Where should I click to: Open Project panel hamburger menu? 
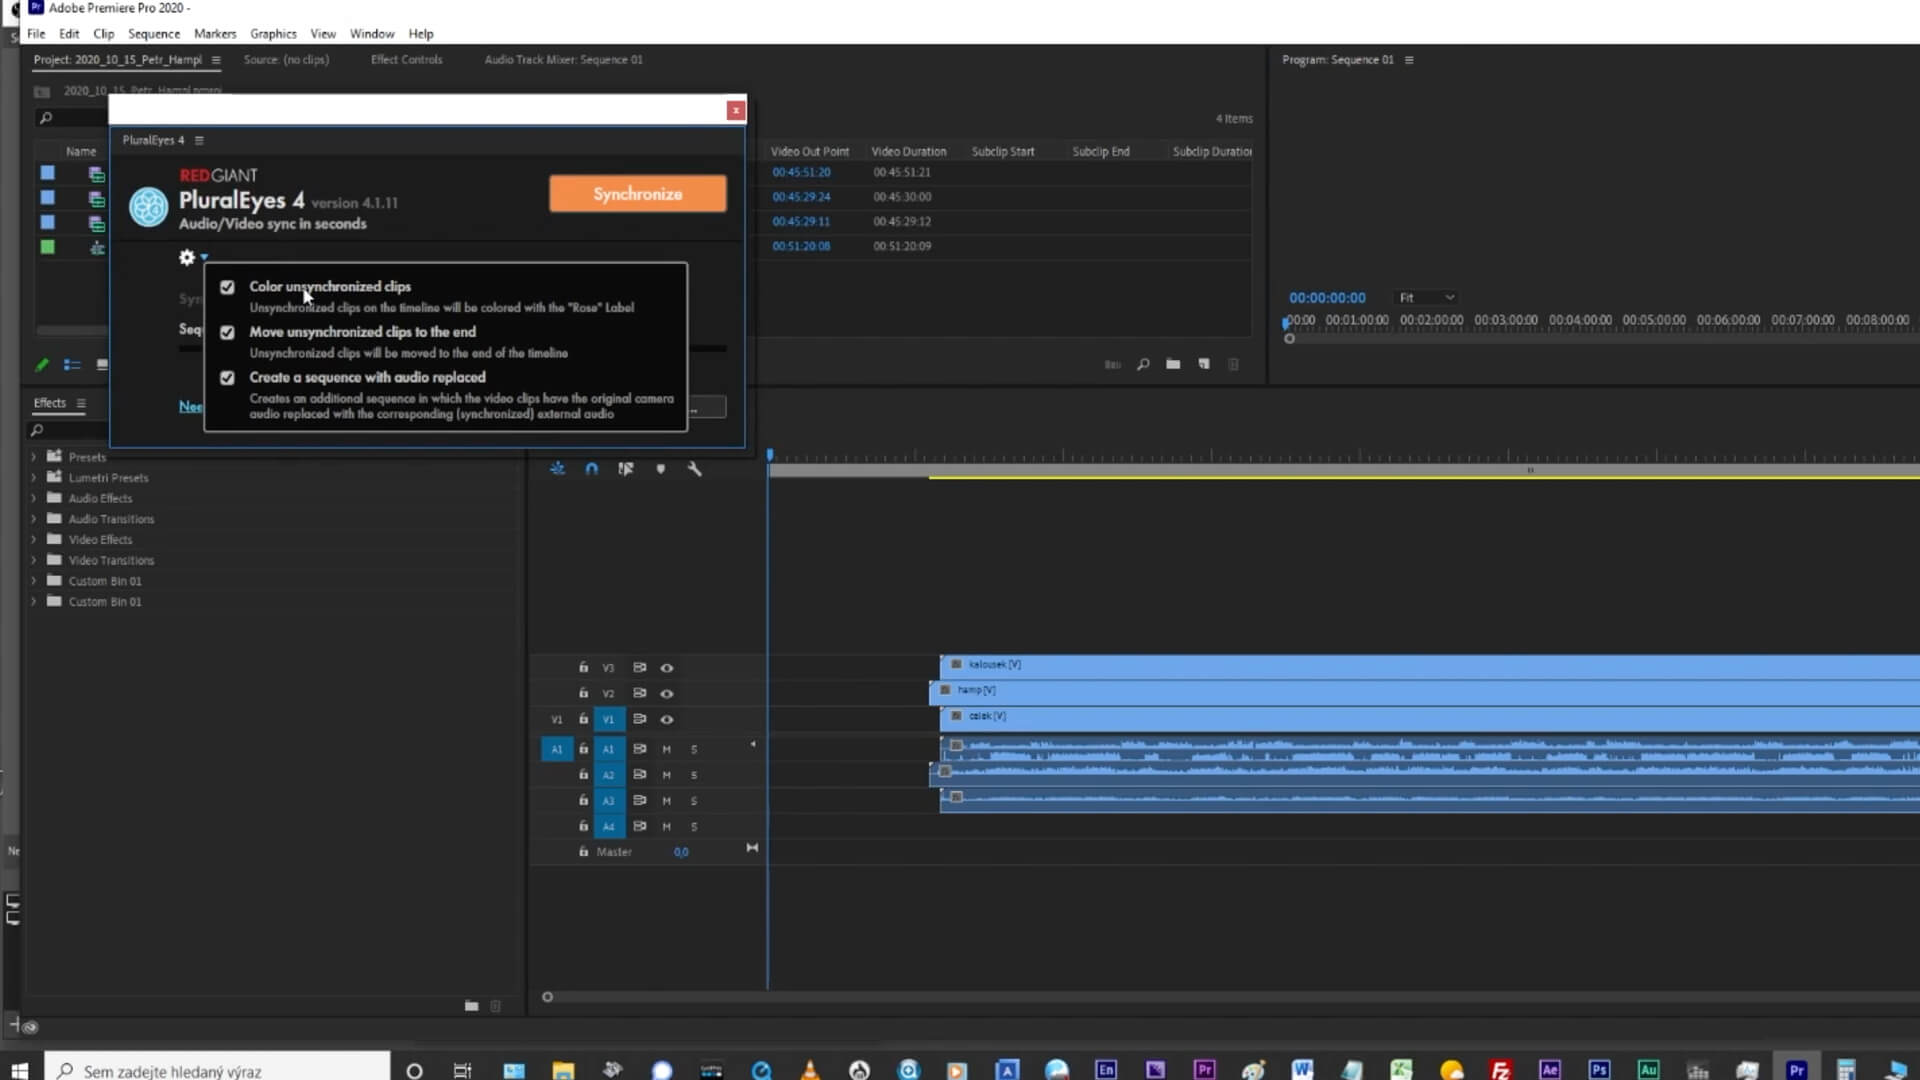tap(216, 60)
